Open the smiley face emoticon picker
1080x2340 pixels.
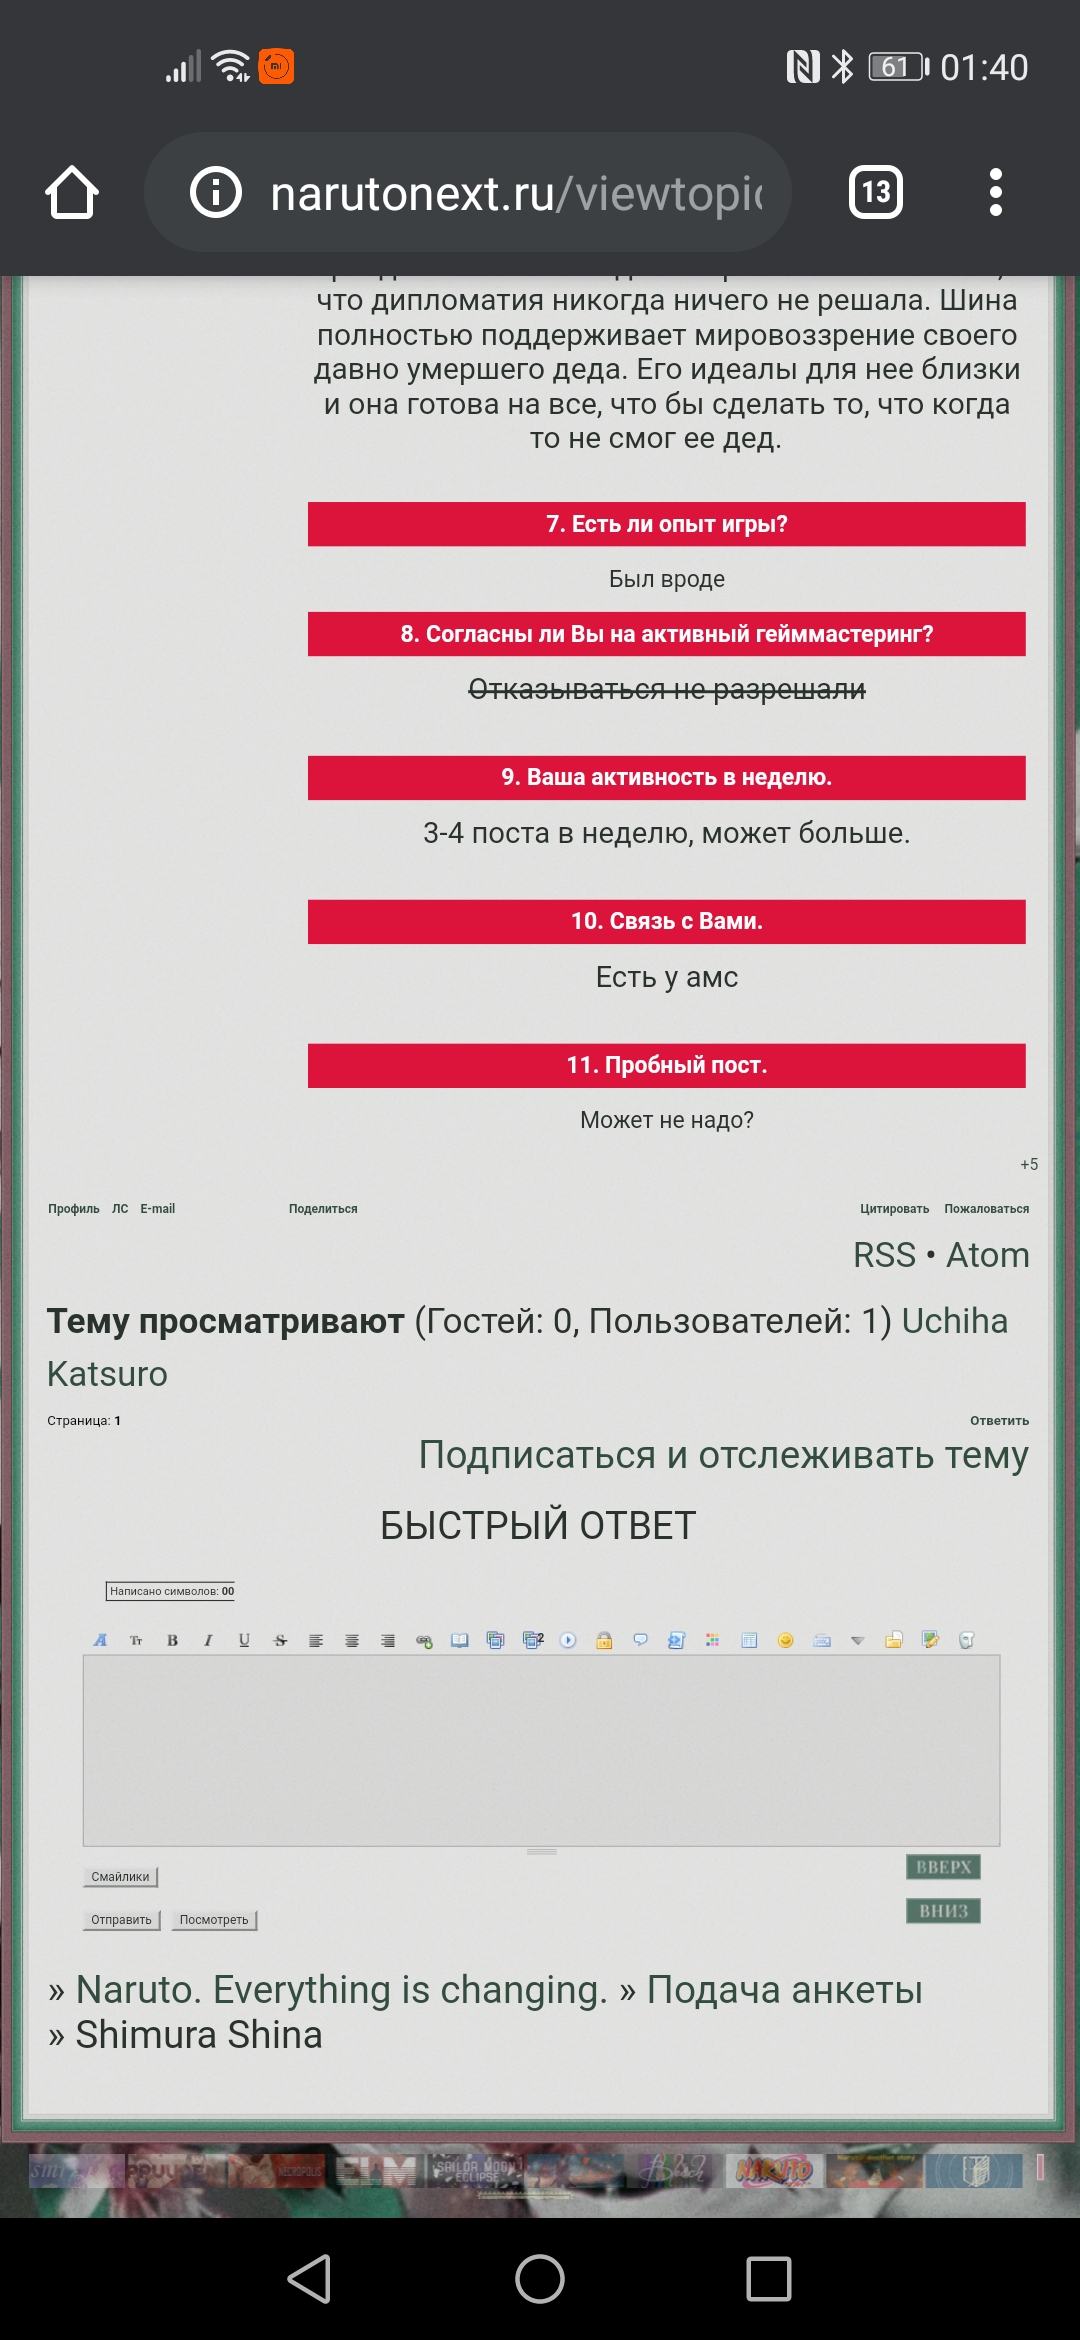(x=785, y=1640)
